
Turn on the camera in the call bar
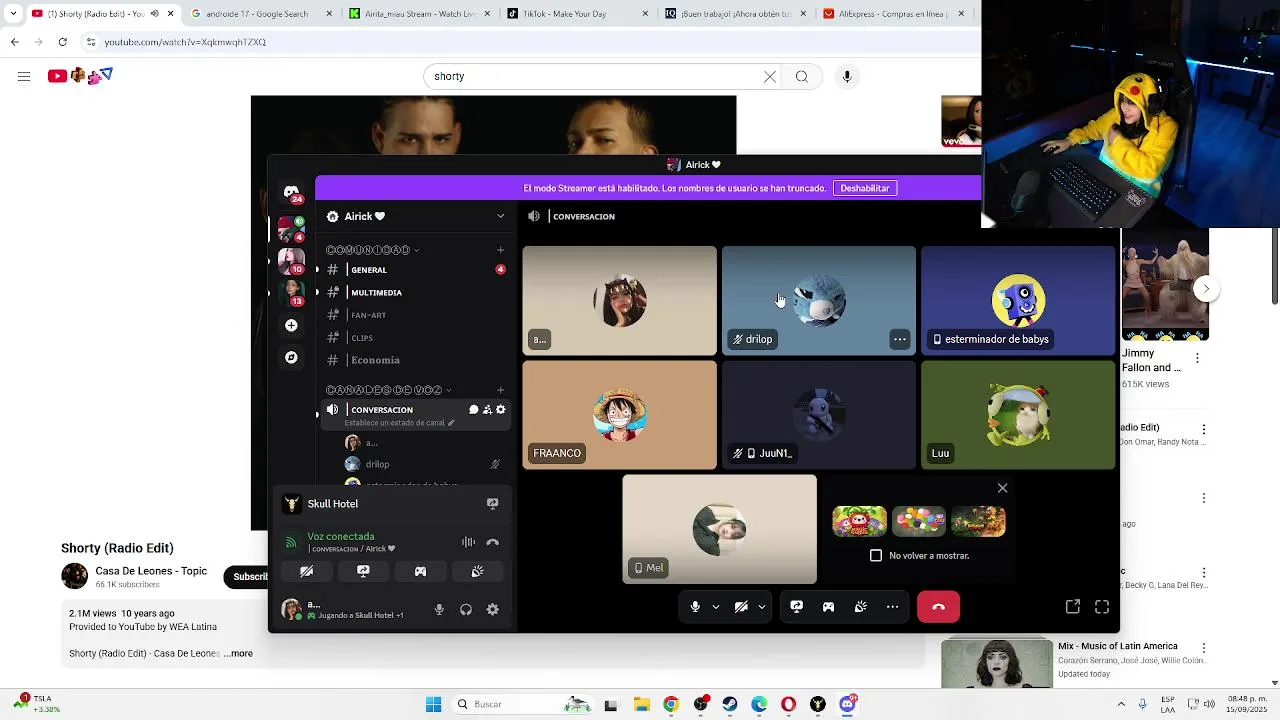[x=741, y=607]
